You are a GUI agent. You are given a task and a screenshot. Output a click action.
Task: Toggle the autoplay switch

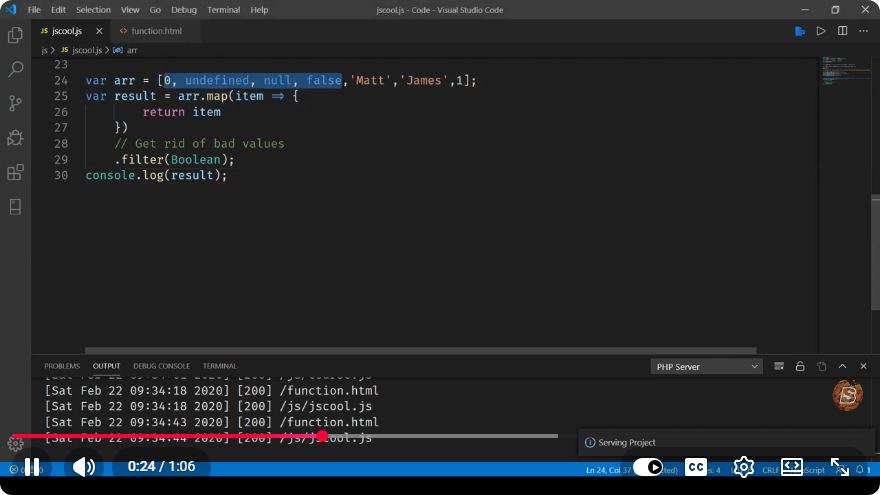[648, 467]
